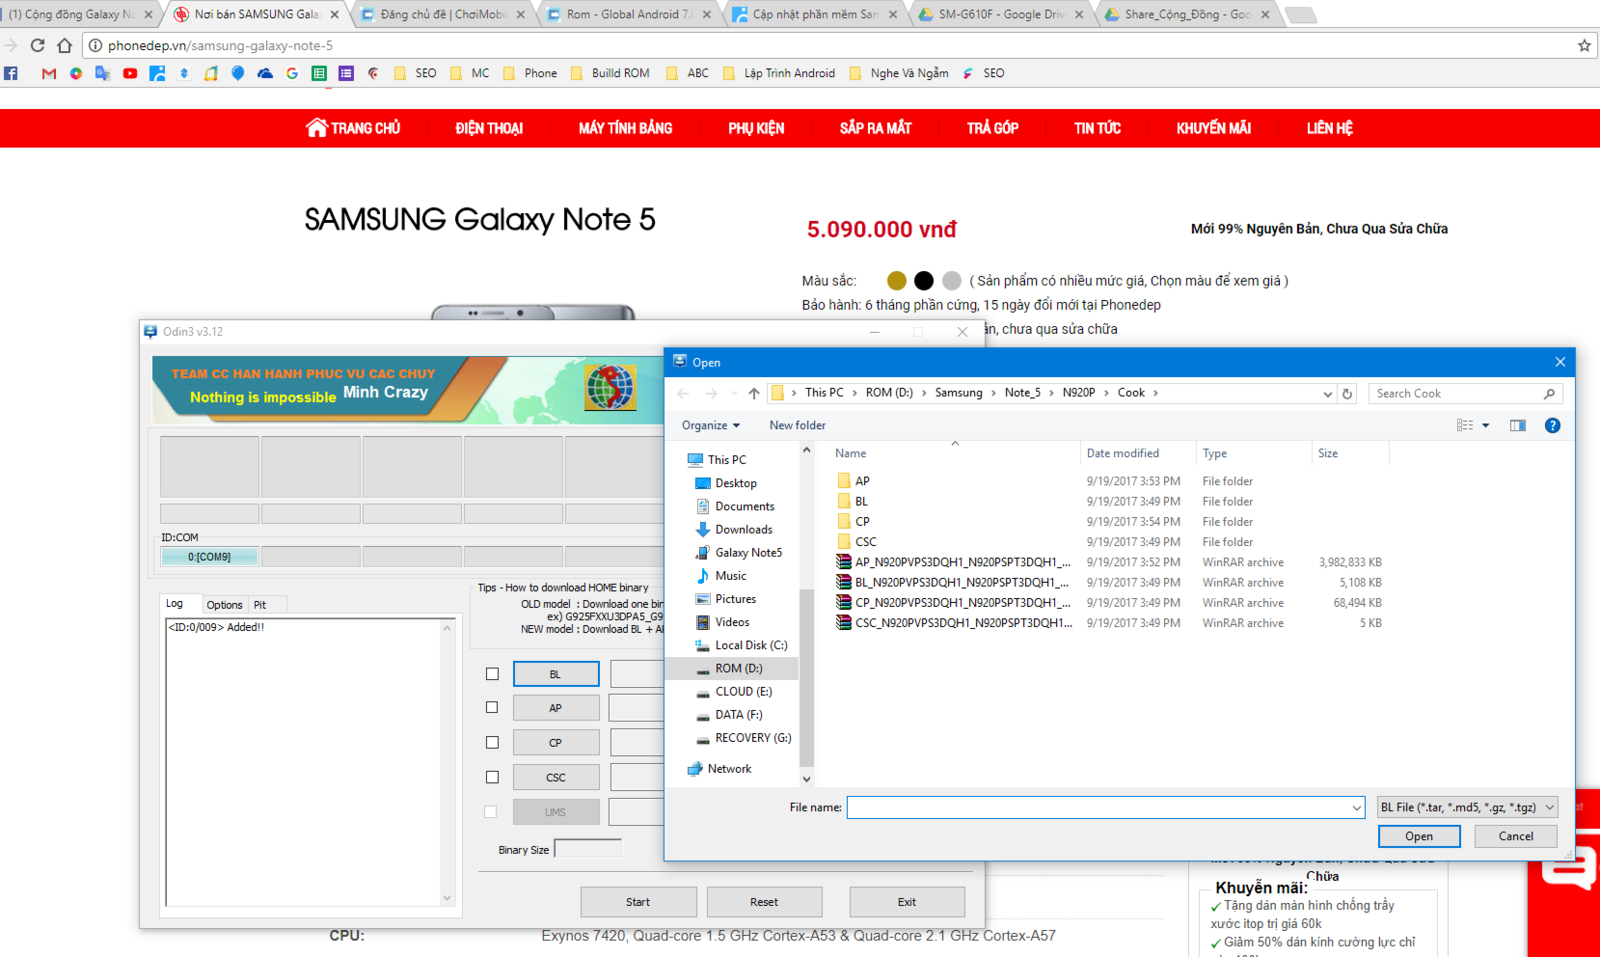Expand the address path history dropdown
This screenshot has width=1600, height=957.
[1327, 394]
